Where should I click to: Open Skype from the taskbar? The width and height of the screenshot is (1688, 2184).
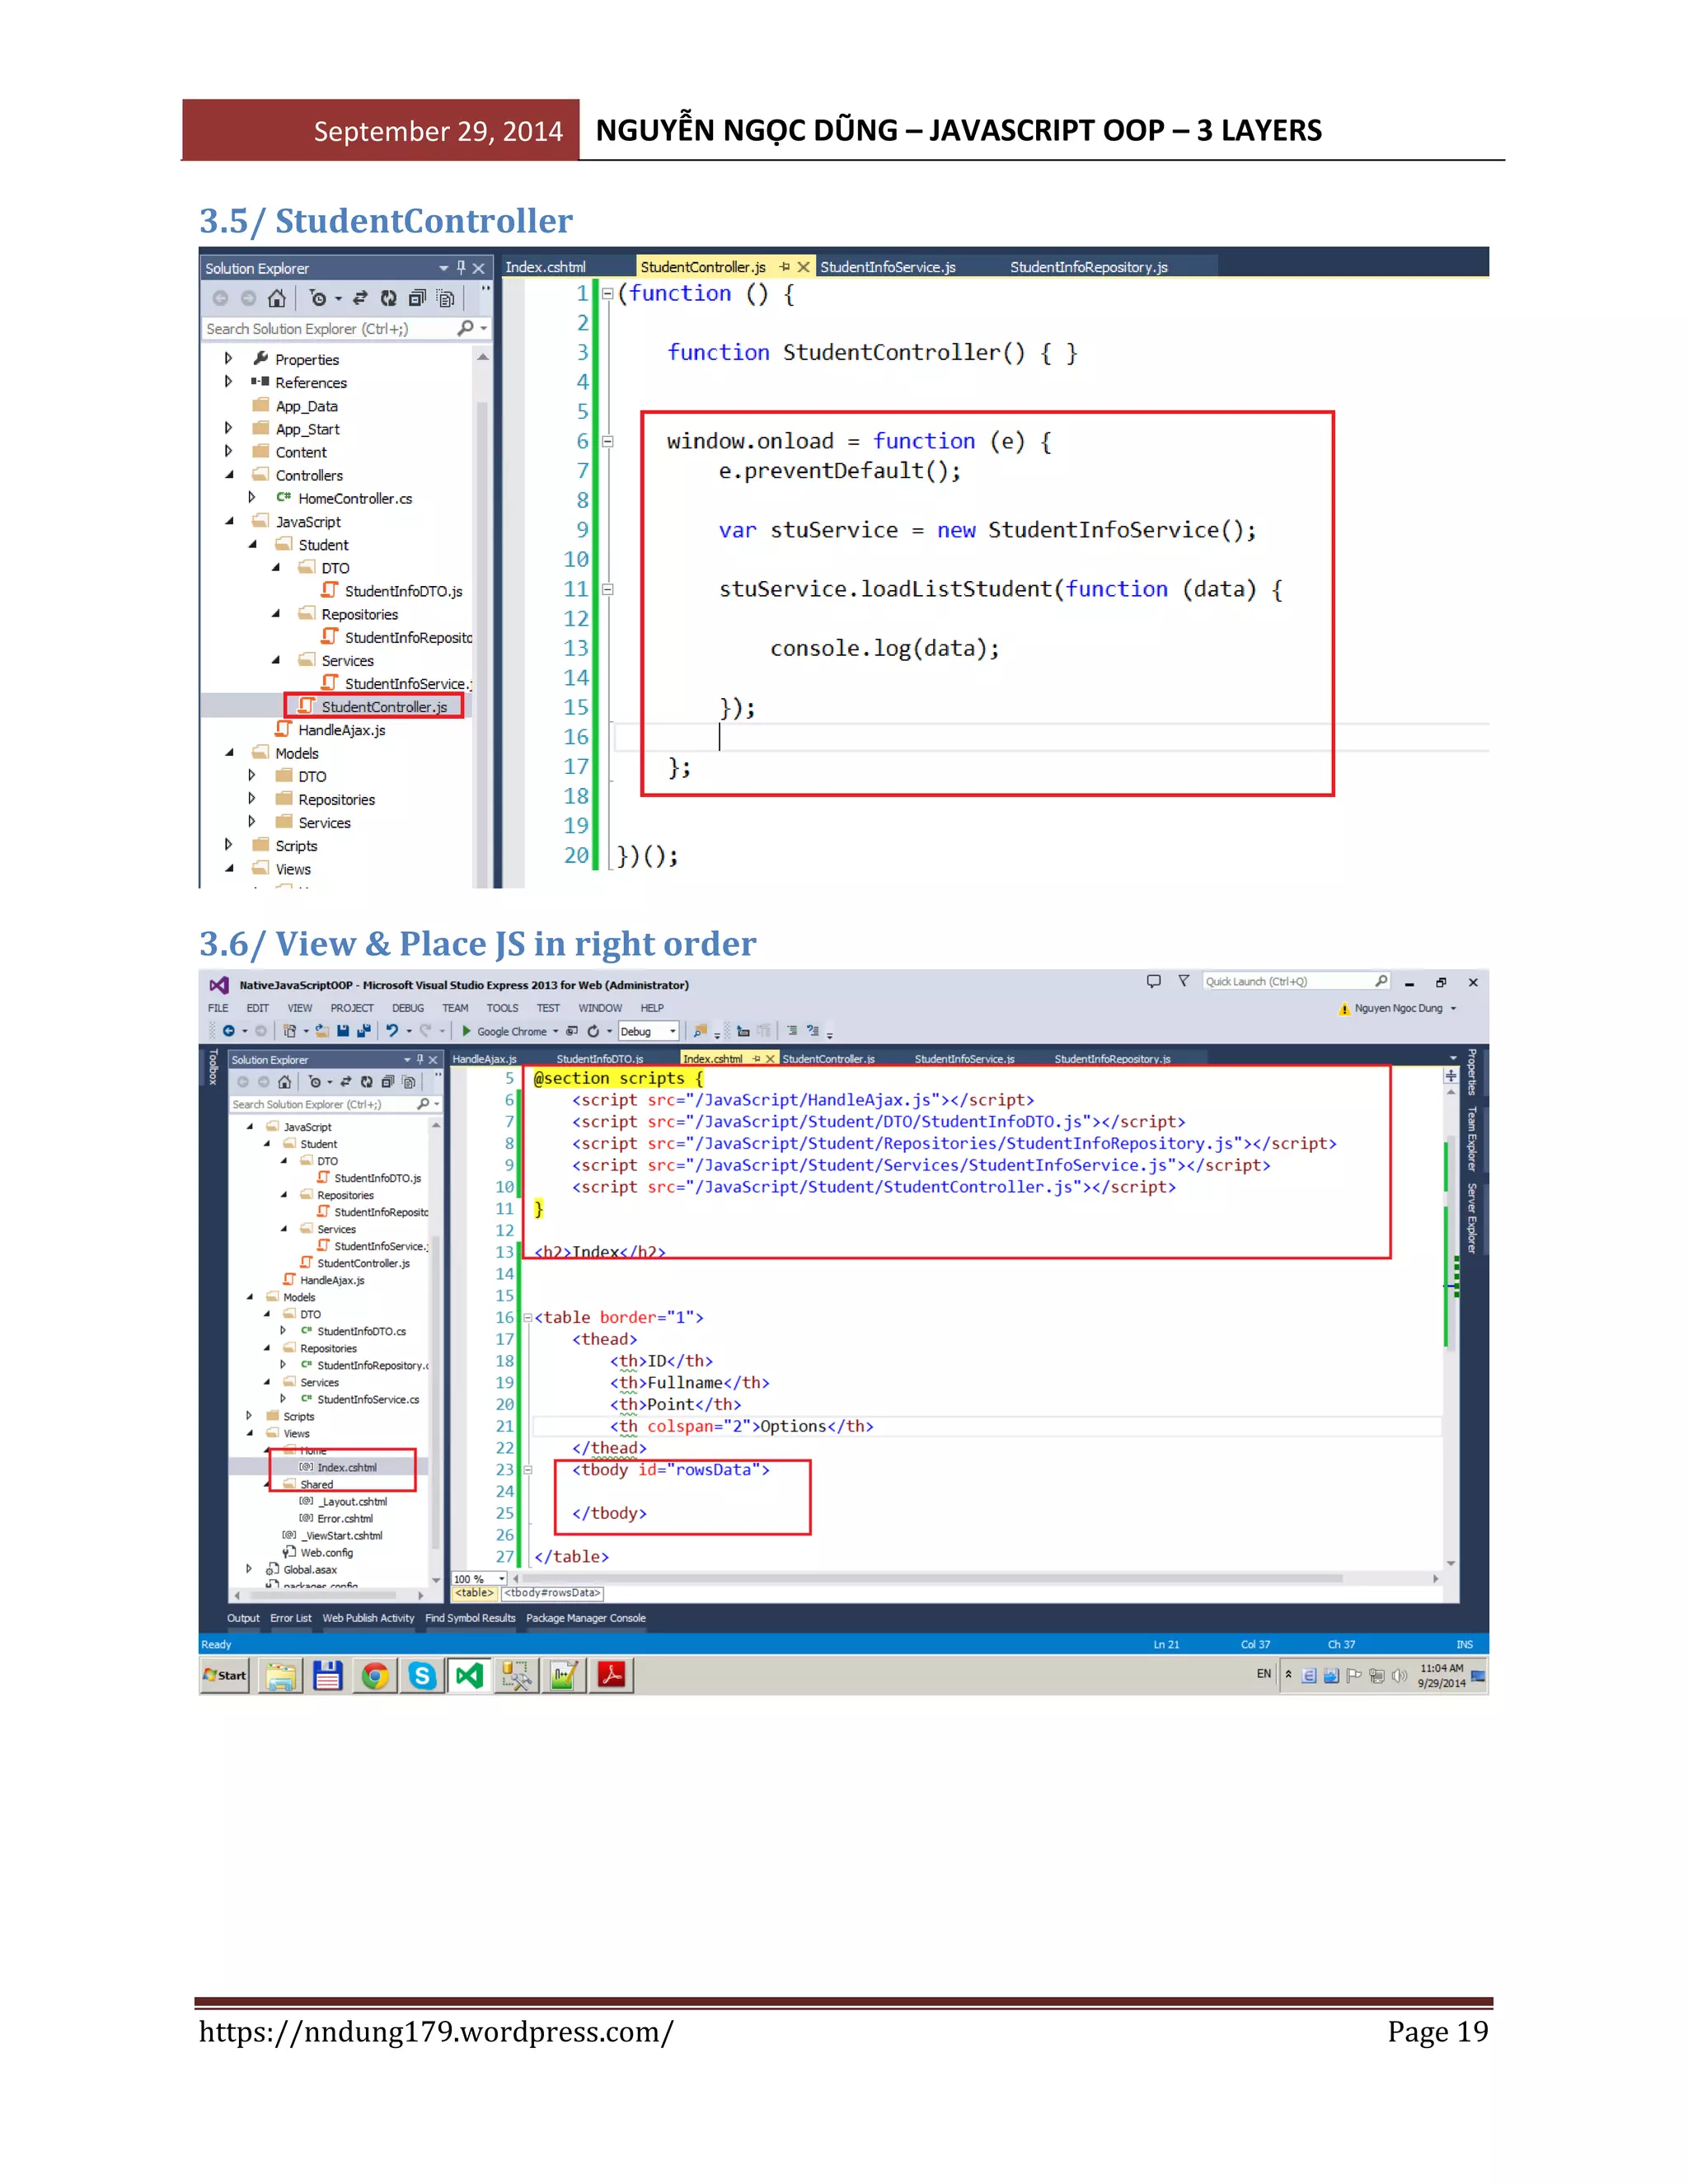coord(422,1675)
